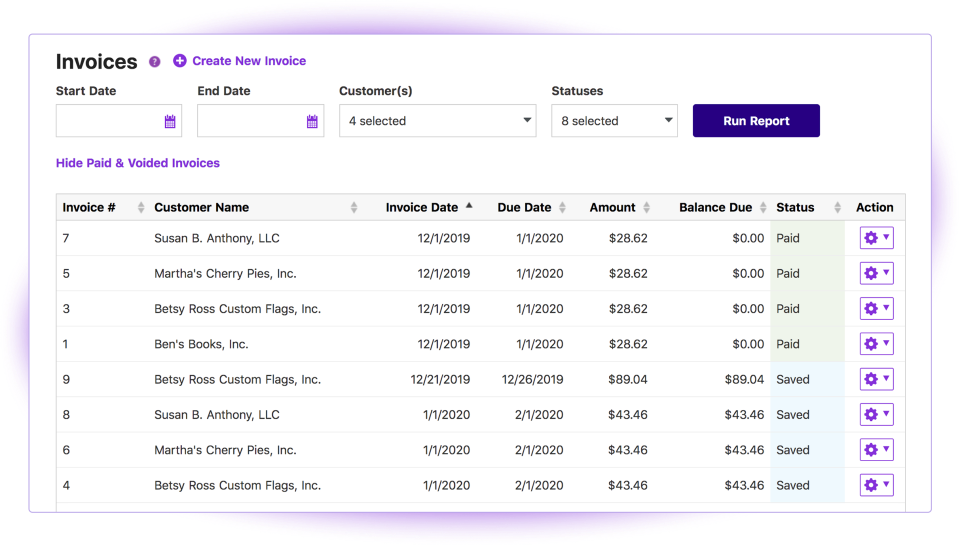Sort by the Due Date column arrows

562,208
